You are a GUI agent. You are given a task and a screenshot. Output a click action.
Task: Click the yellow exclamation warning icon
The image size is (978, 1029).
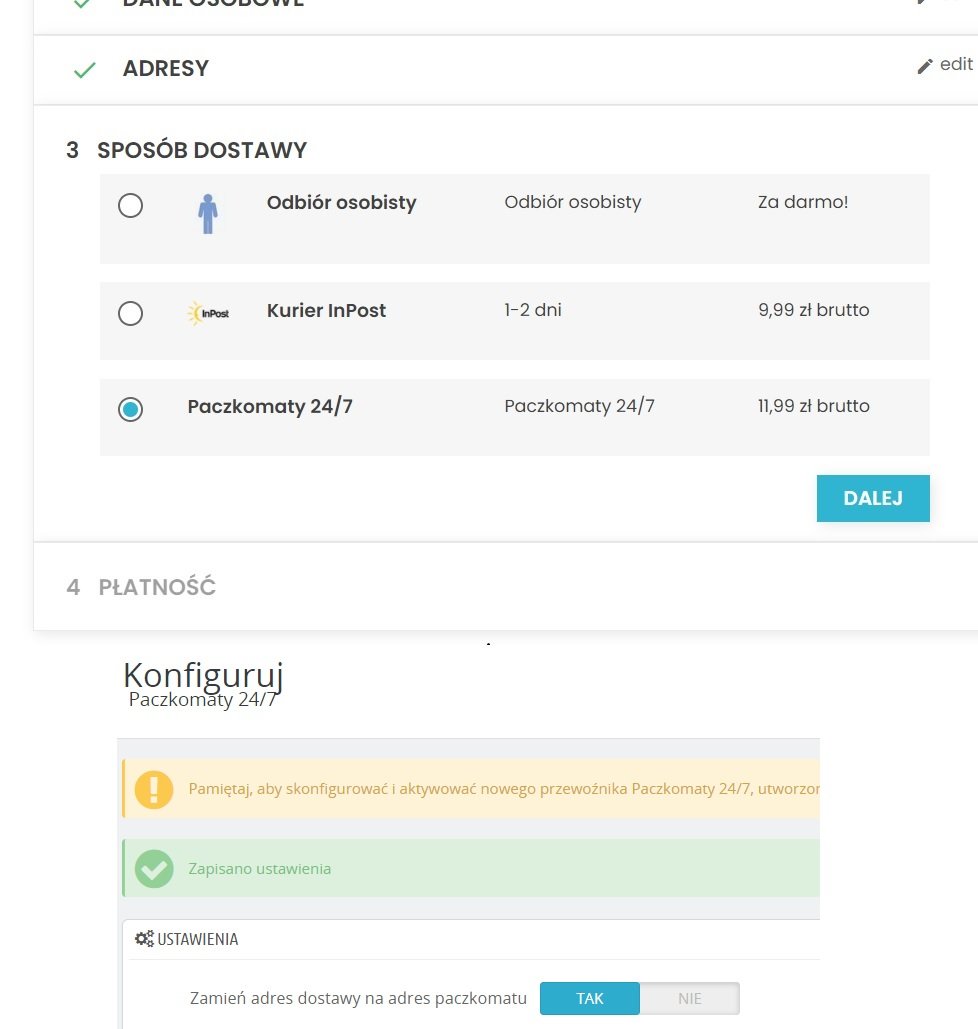154,789
